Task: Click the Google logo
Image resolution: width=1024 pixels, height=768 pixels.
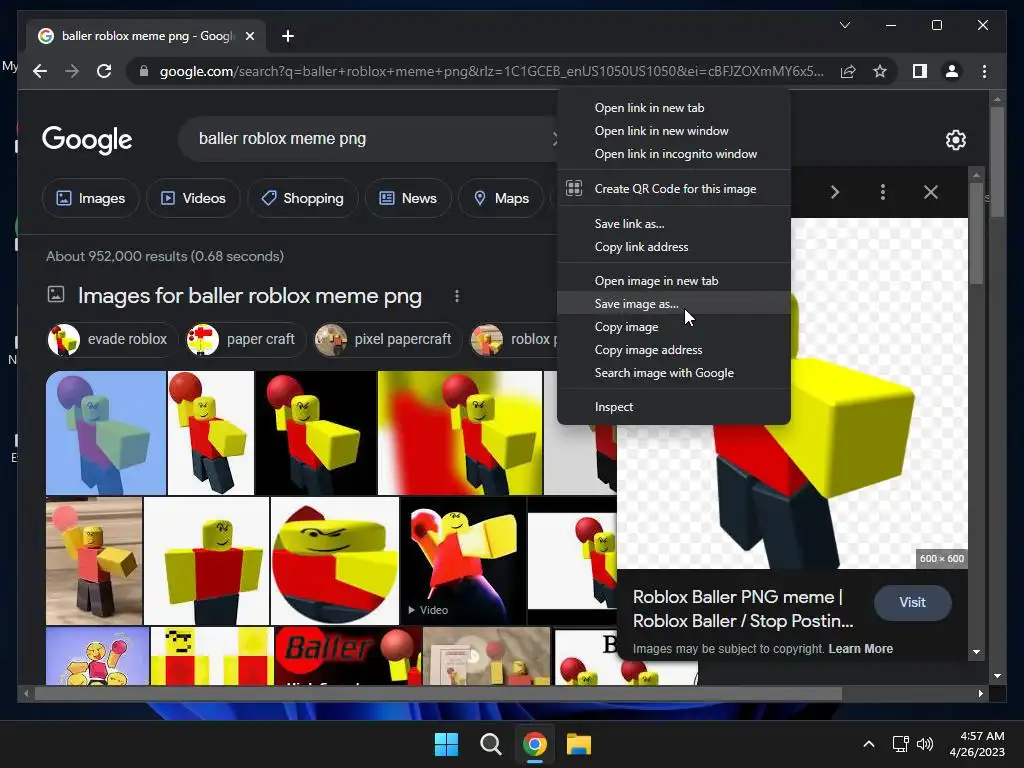Action: click(x=87, y=140)
